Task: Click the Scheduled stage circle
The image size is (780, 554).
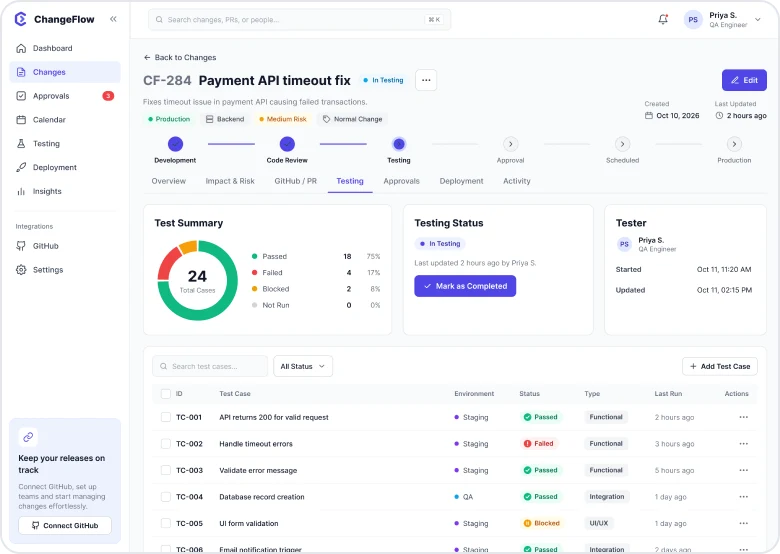Action: point(622,144)
